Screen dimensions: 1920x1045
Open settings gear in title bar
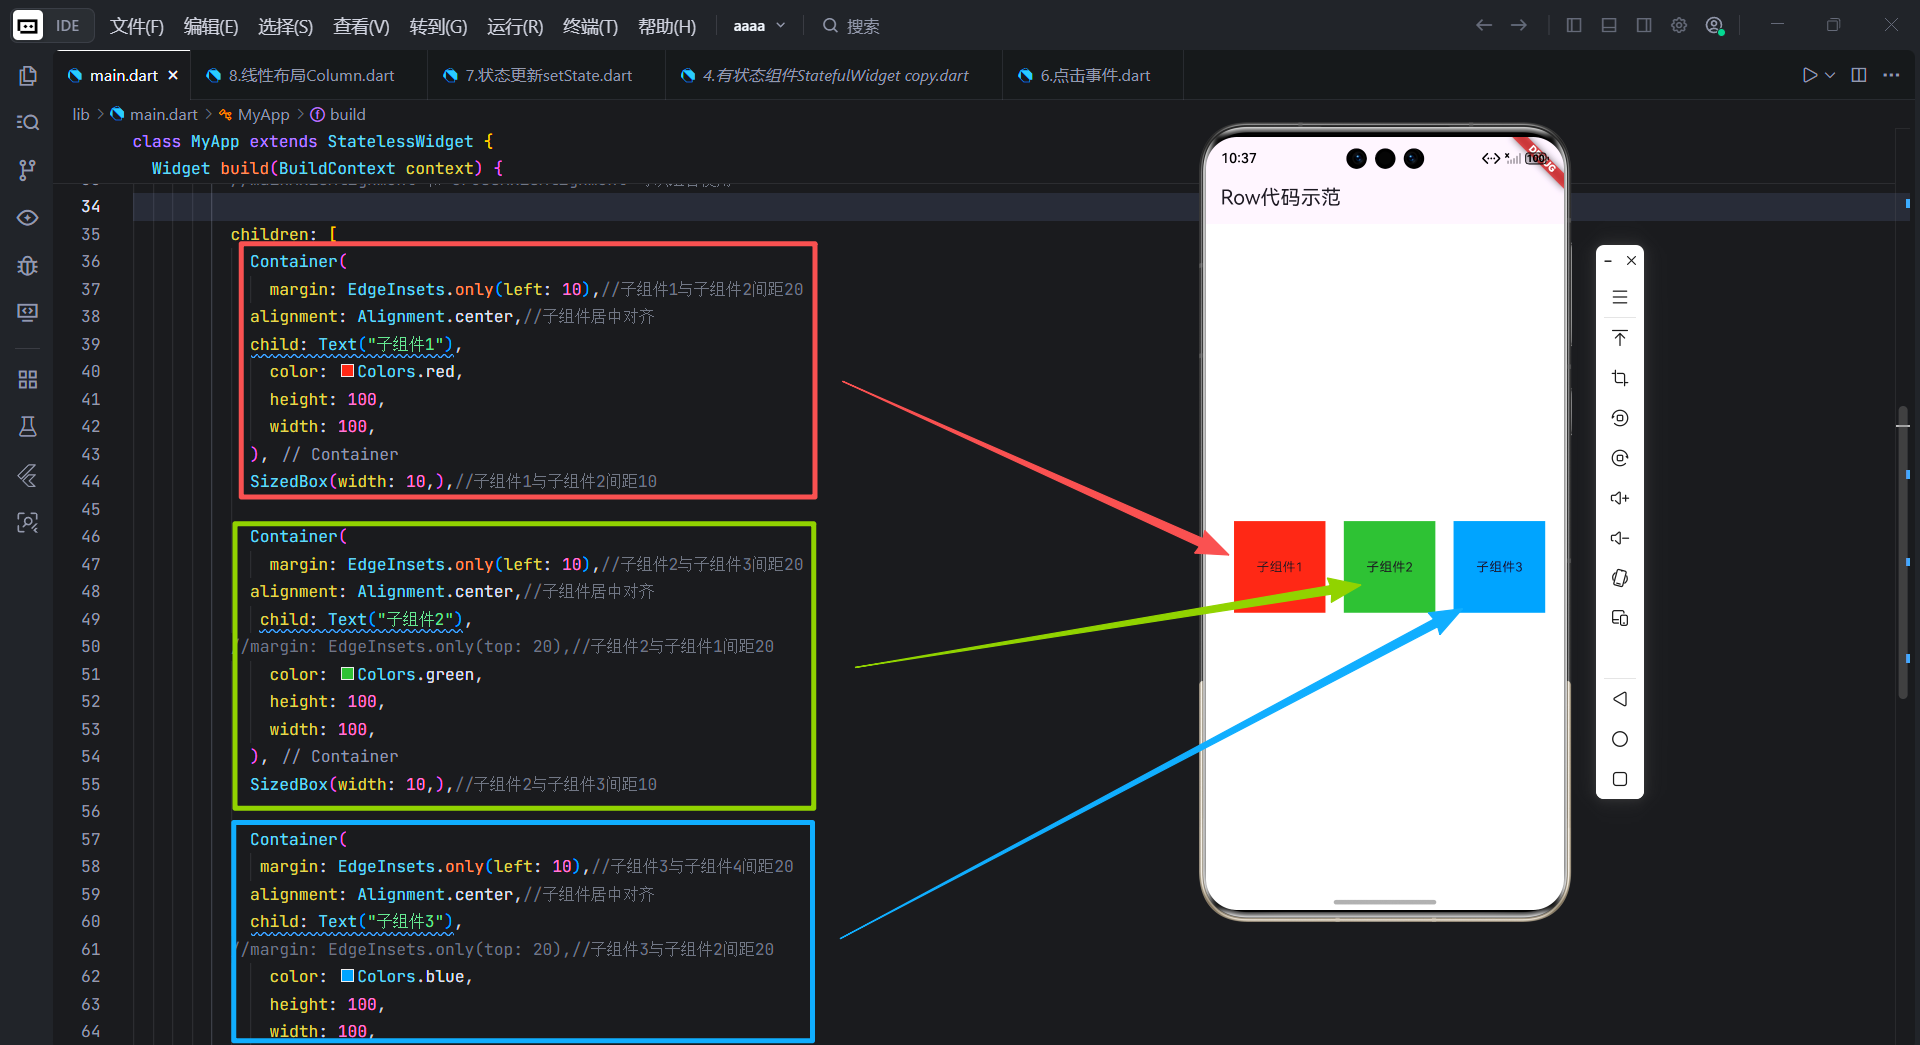click(1679, 25)
